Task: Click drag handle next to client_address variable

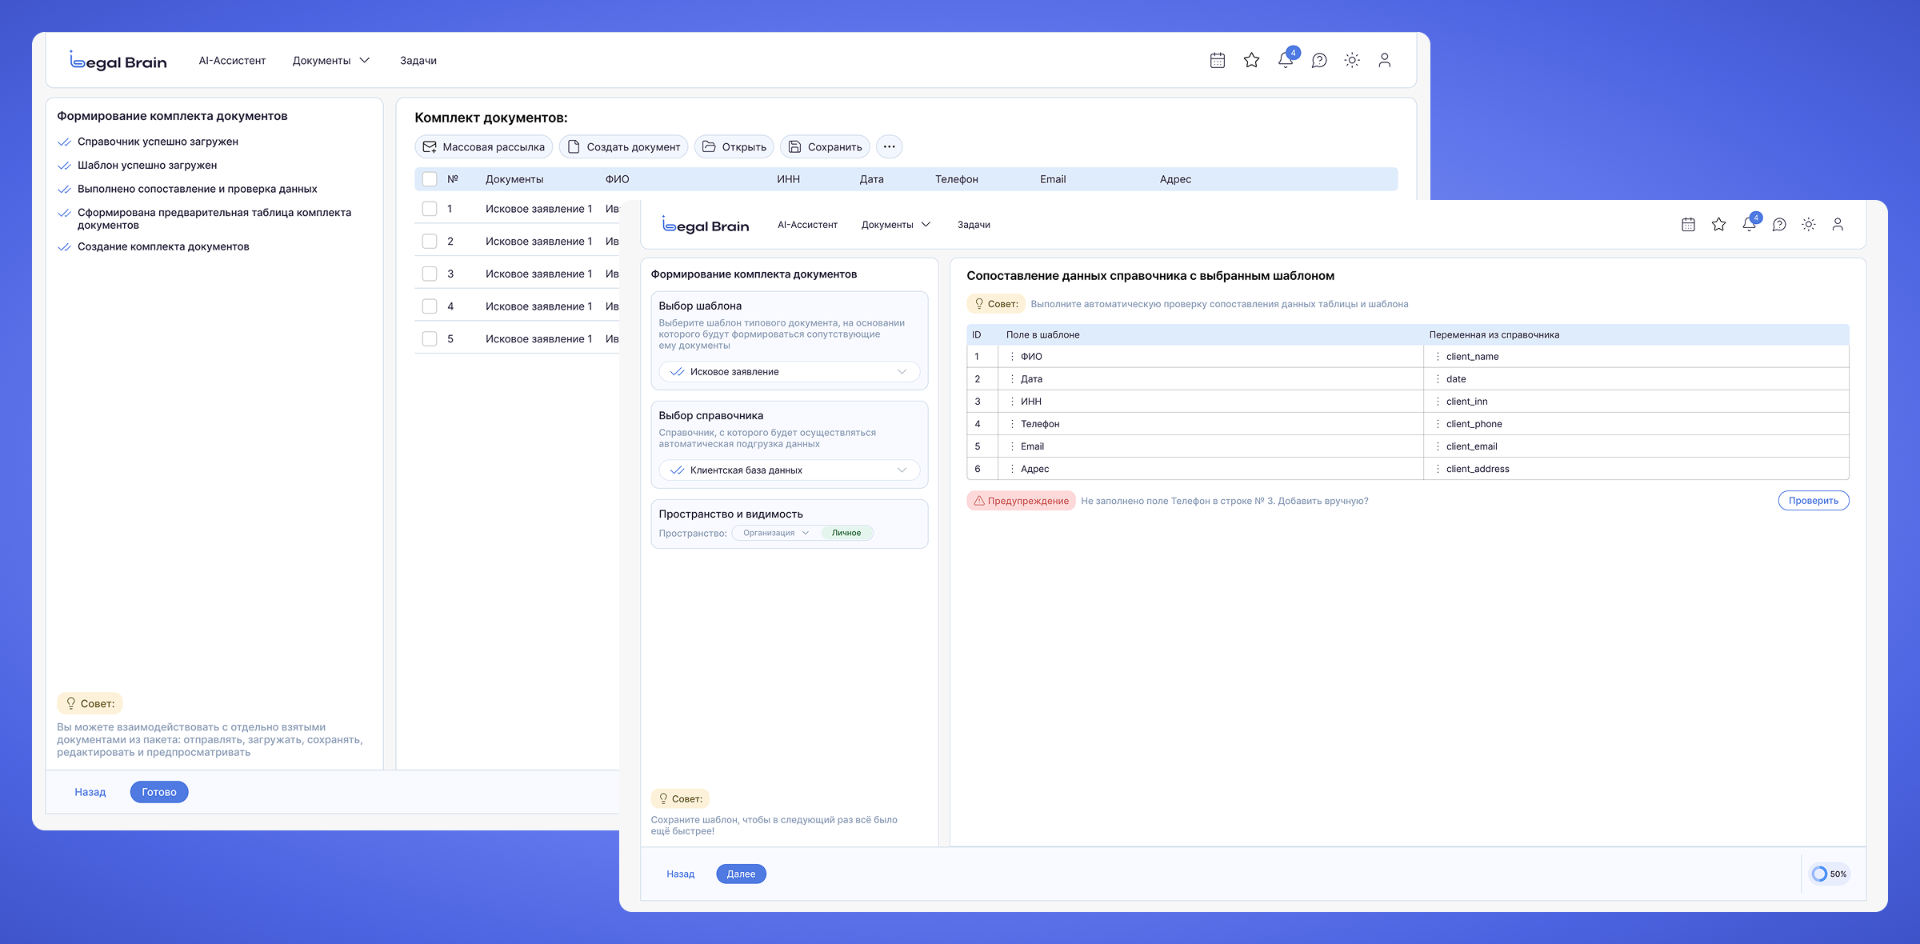Action: click(x=1438, y=469)
